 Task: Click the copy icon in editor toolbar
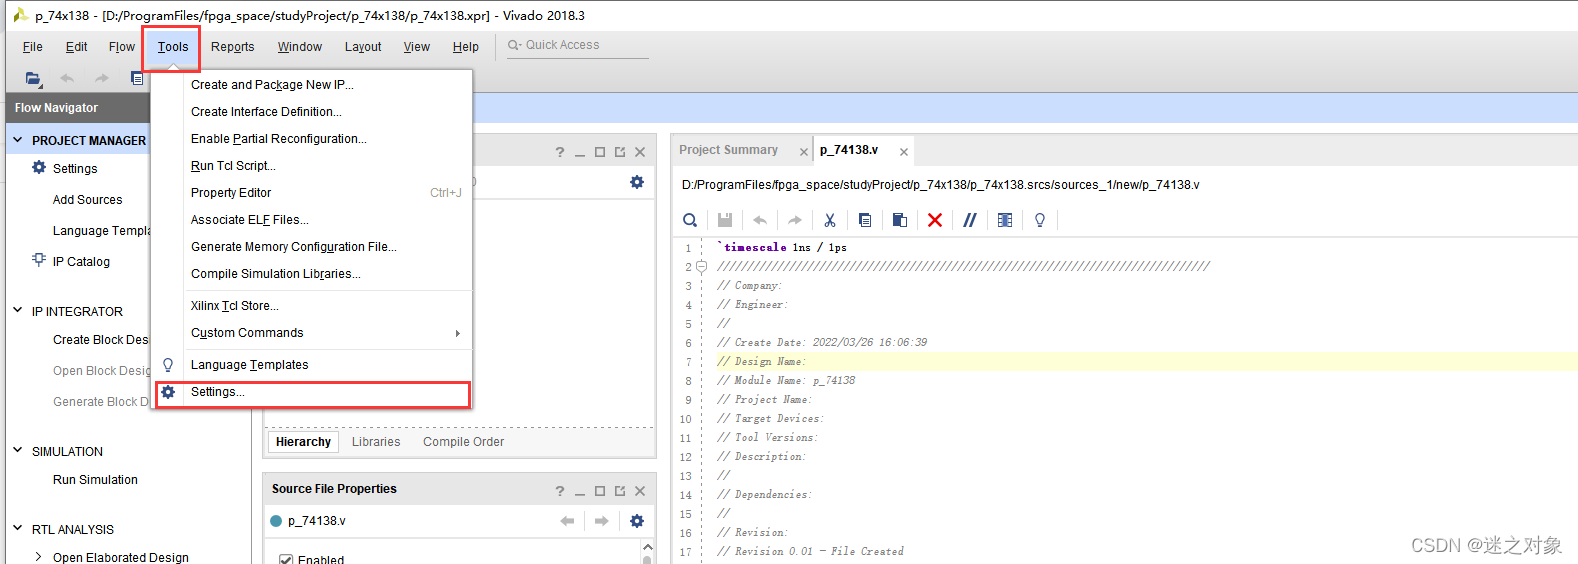[865, 220]
